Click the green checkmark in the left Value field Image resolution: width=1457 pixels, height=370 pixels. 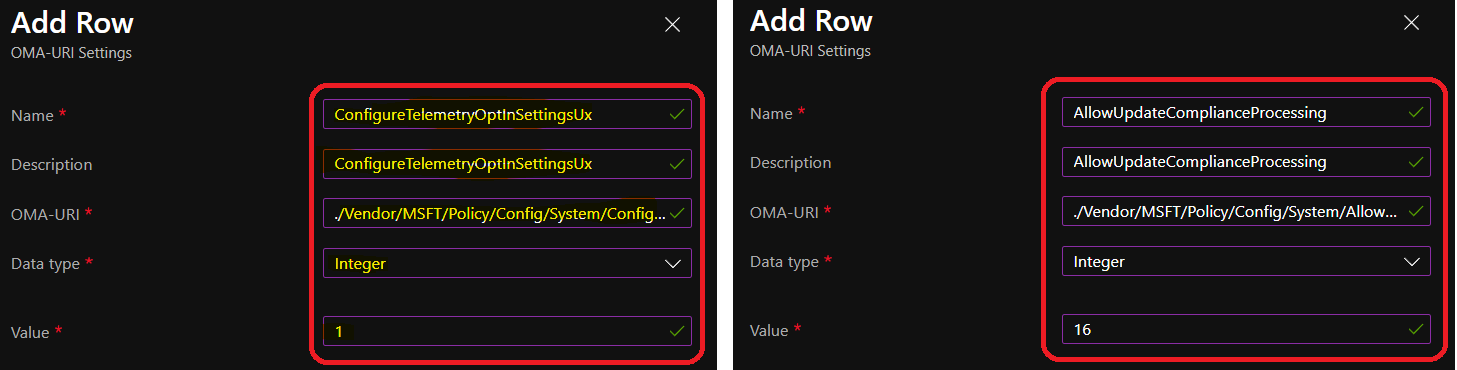[x=676, y=330]
